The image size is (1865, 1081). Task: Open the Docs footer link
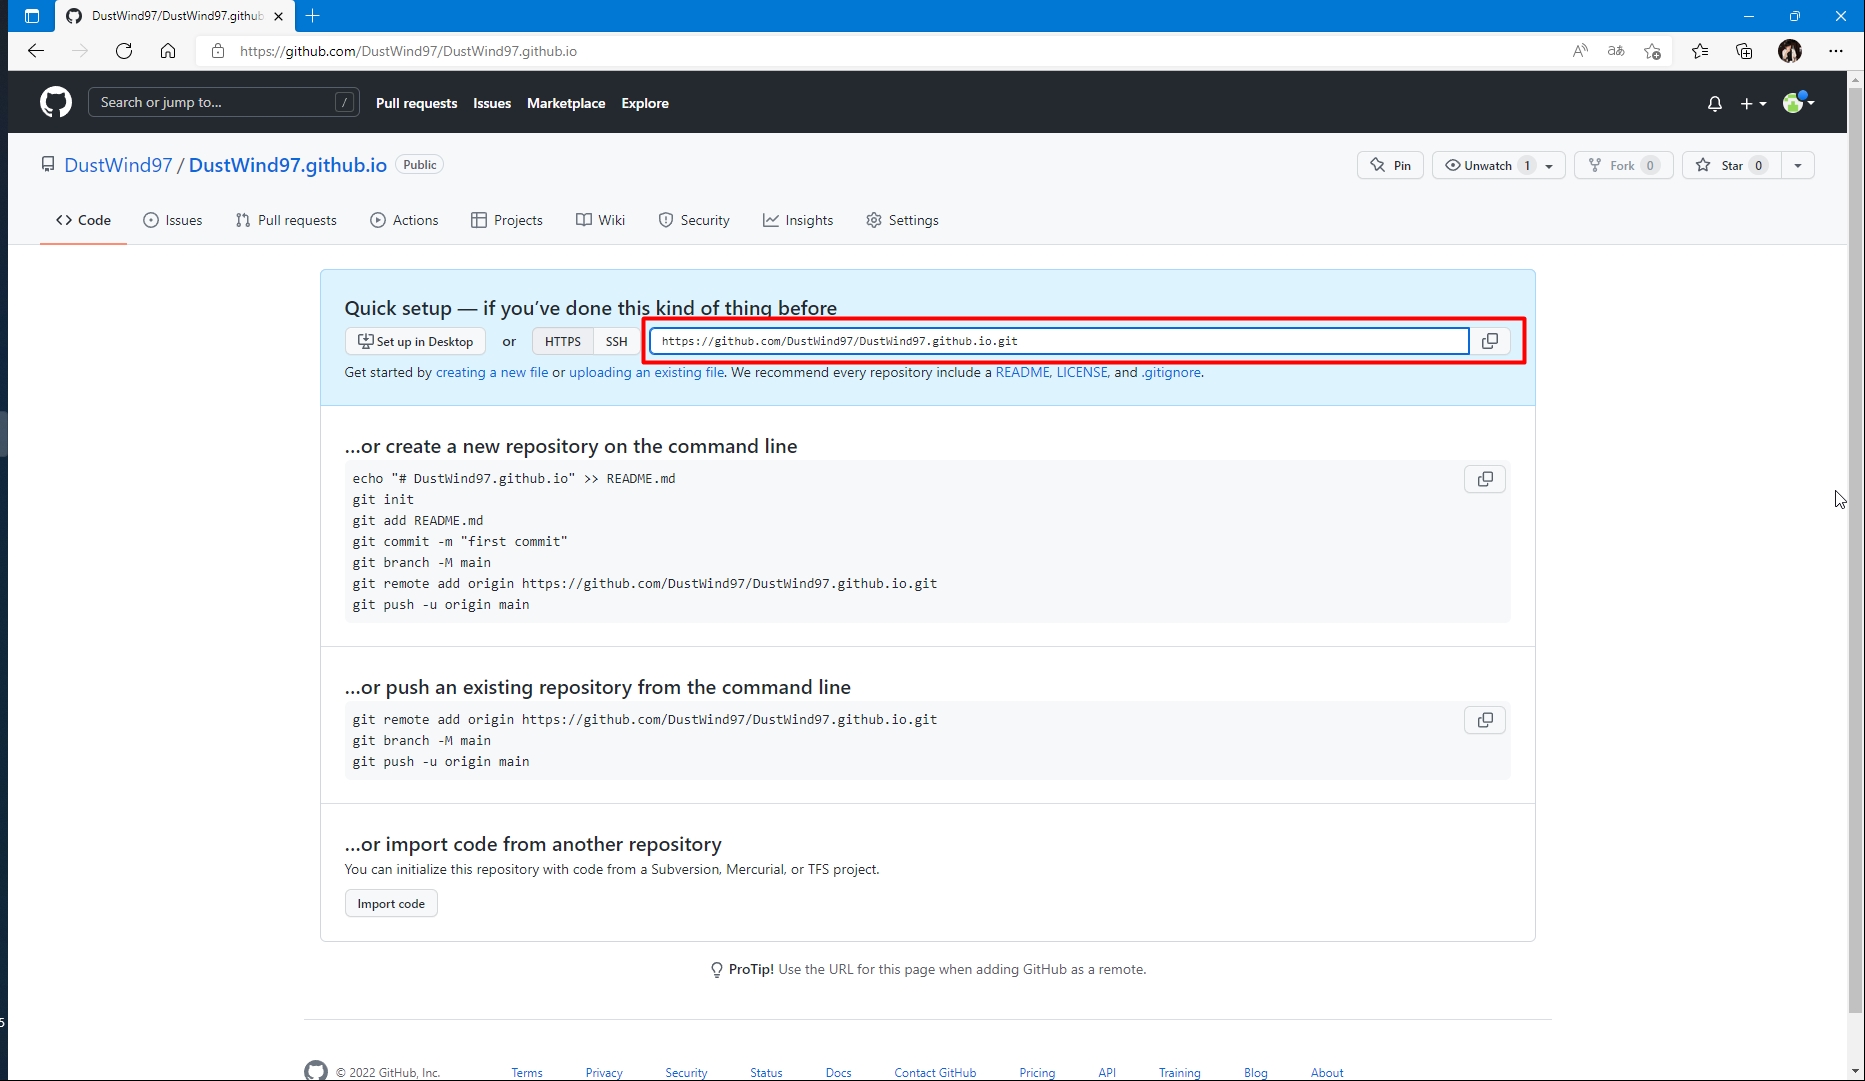click(x=838, y=1073)
